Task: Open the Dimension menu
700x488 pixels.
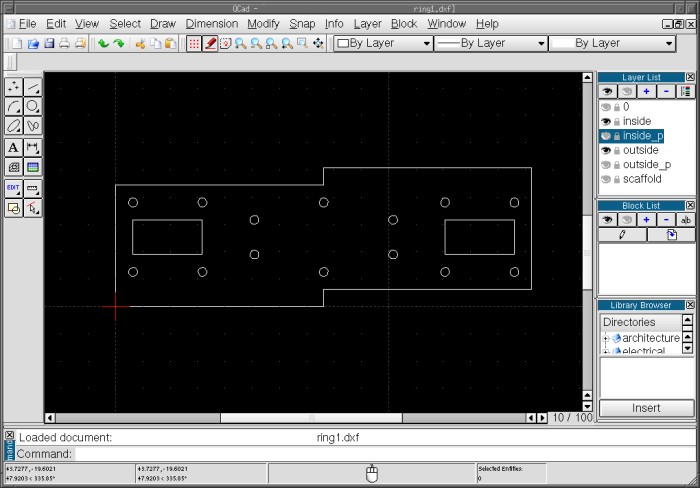Action: [212, 24]
